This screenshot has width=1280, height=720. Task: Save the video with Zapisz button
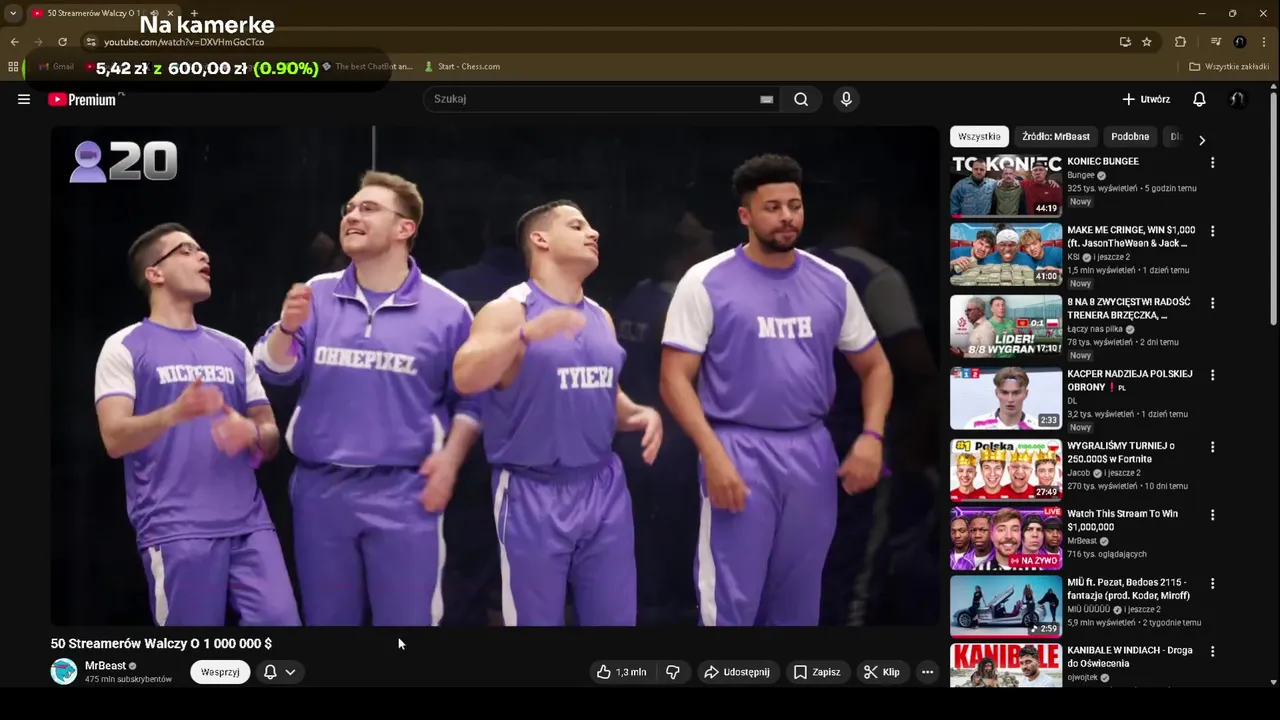tap(817, 672)
